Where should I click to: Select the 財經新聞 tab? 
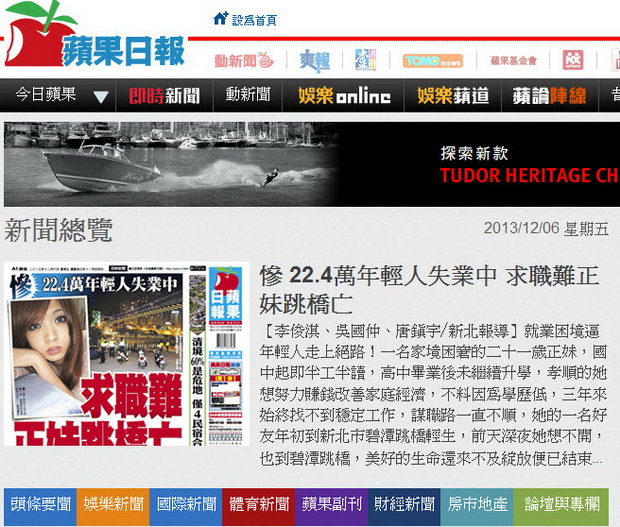404,506
